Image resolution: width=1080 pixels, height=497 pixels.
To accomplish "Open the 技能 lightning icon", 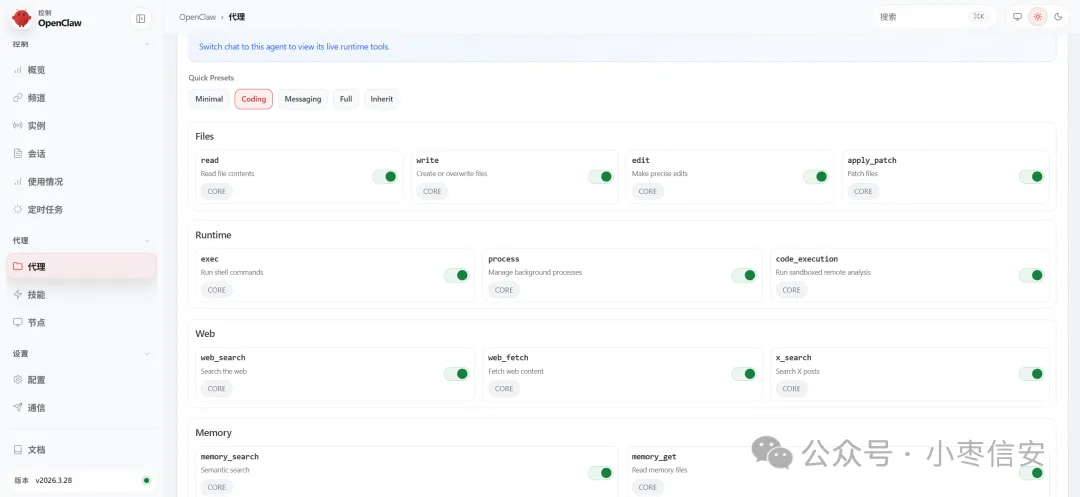I will [18, 295].
